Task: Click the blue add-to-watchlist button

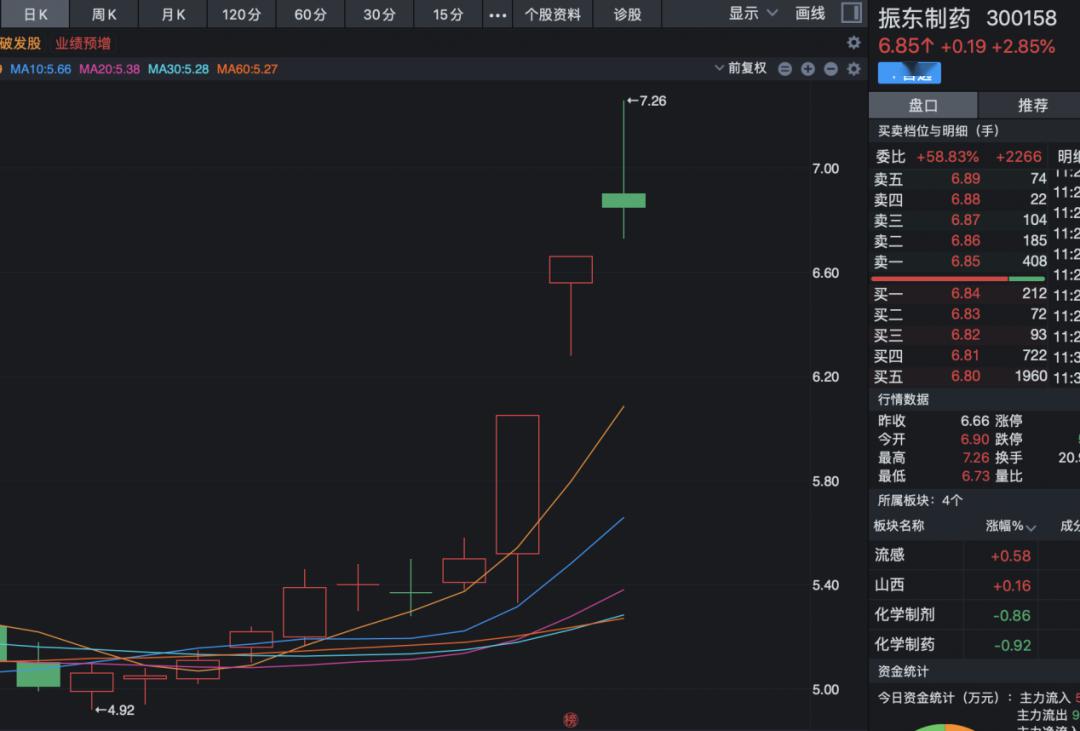Action: click(909, 73)
